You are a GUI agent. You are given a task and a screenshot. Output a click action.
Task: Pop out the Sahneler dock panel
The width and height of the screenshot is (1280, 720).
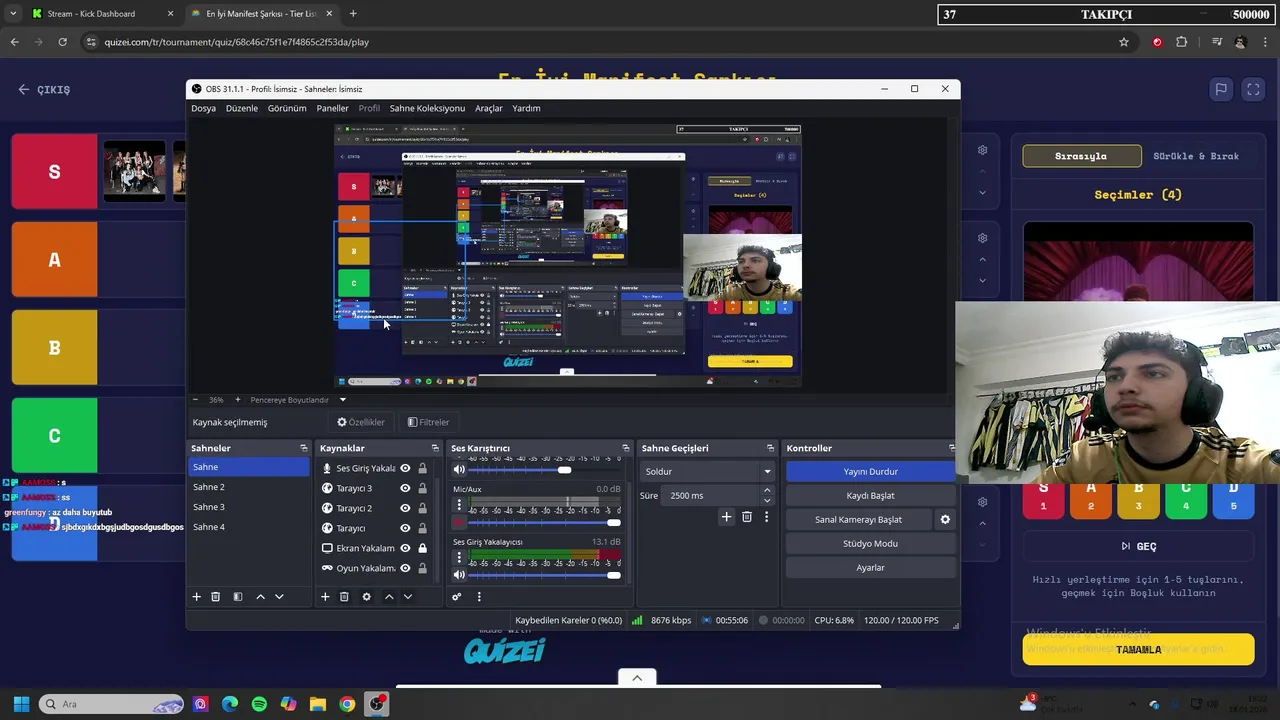(304, 448)
